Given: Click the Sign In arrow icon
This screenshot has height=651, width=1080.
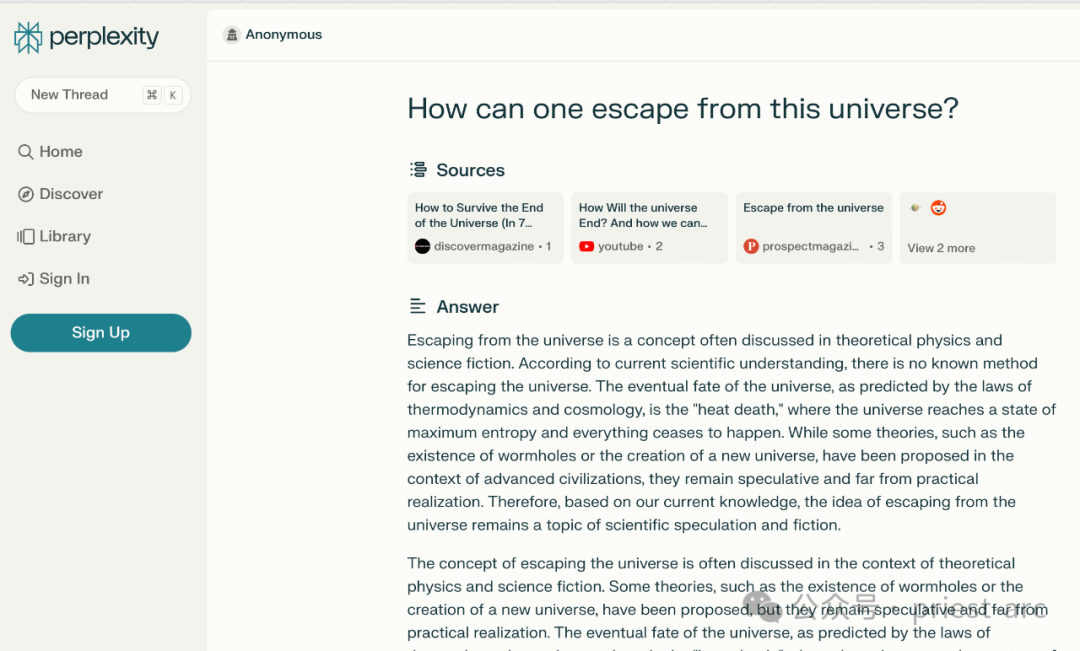Looking at the screenshot, I should (x=26, y=279).
